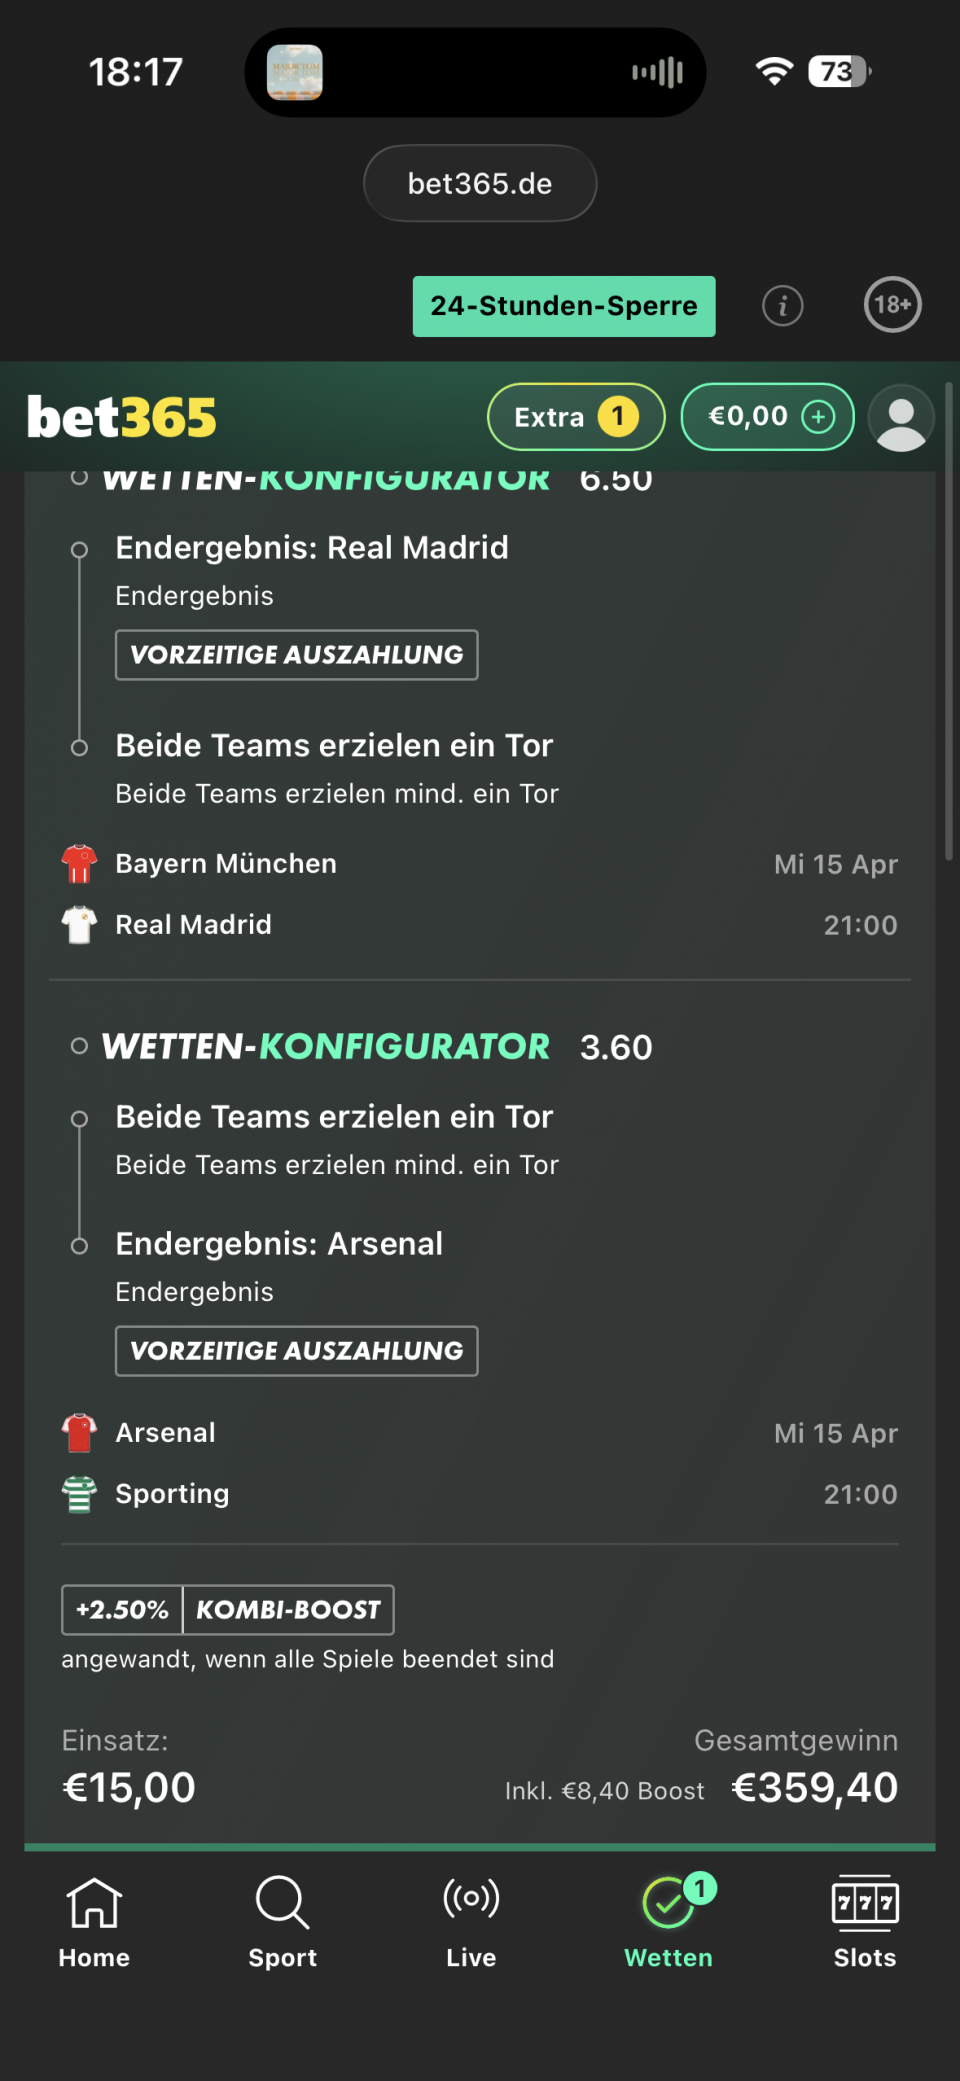960x2081 pixels.
Task: Tap the Bayern München jersey icon
Action: [79, 864]
